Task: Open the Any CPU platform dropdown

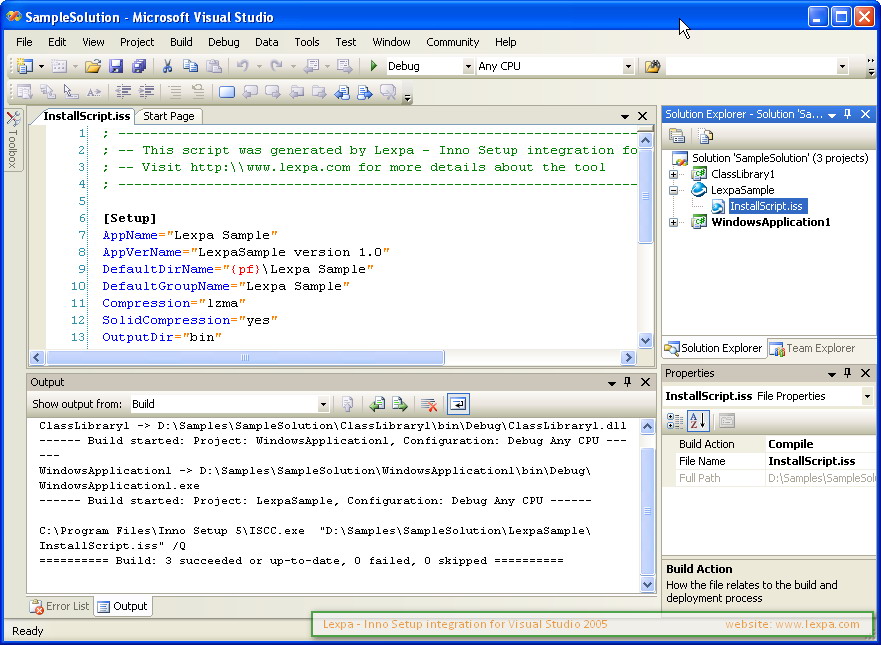Action: (628, 67)
